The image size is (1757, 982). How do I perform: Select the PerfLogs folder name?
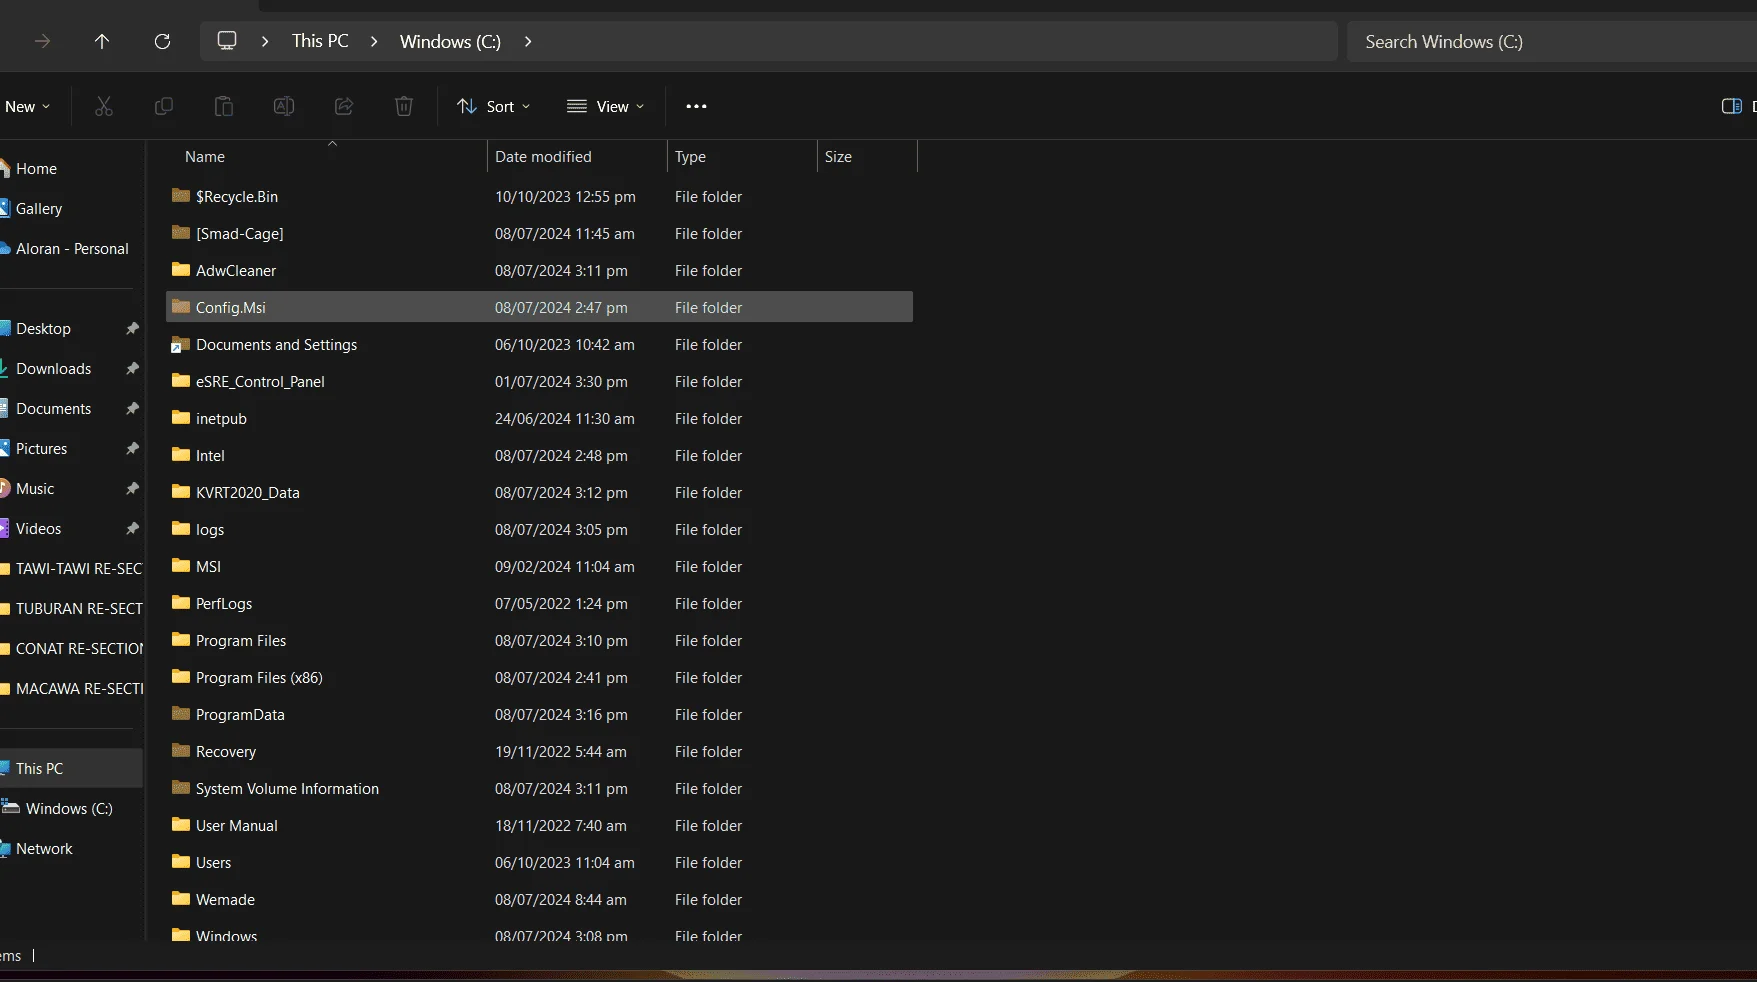(224, 604)
